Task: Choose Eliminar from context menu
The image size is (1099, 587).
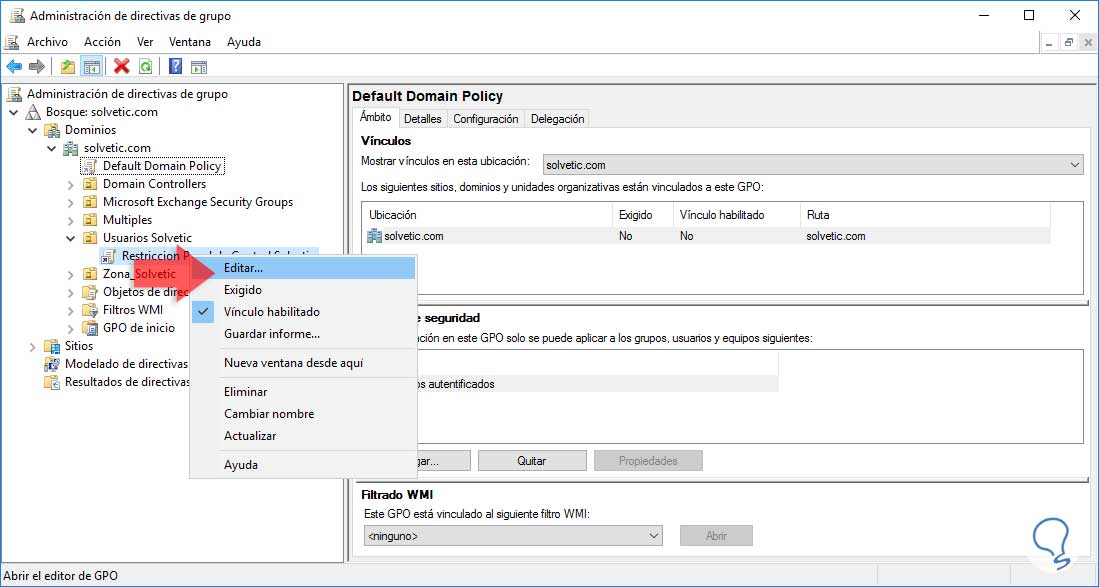Action: tap(303, 392)
